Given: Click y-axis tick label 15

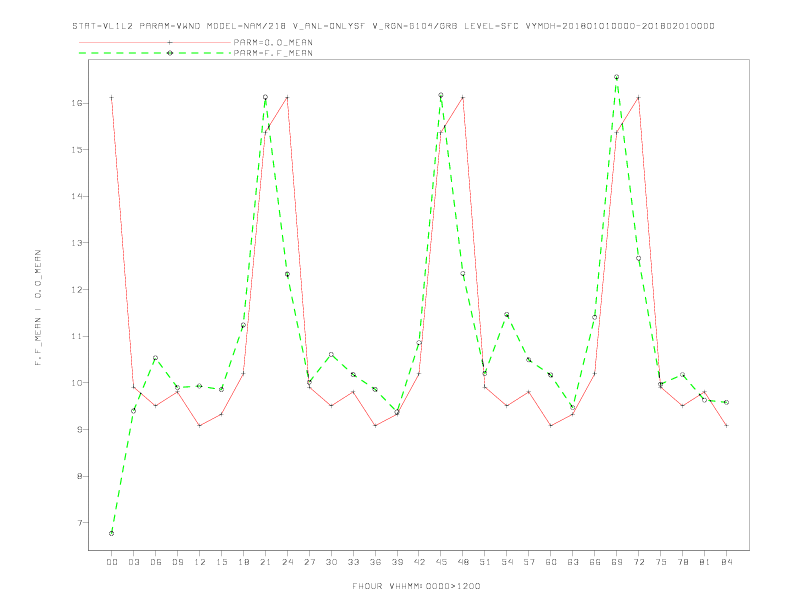Looking at the screenshot, I should [77, 149].
